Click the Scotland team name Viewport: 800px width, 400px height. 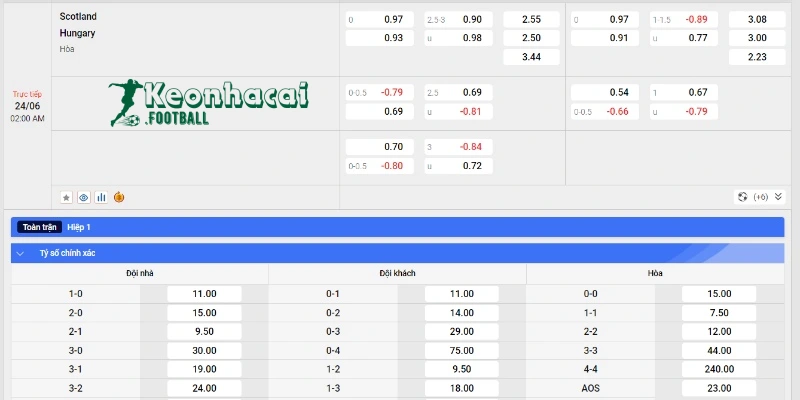coord(79,17)
